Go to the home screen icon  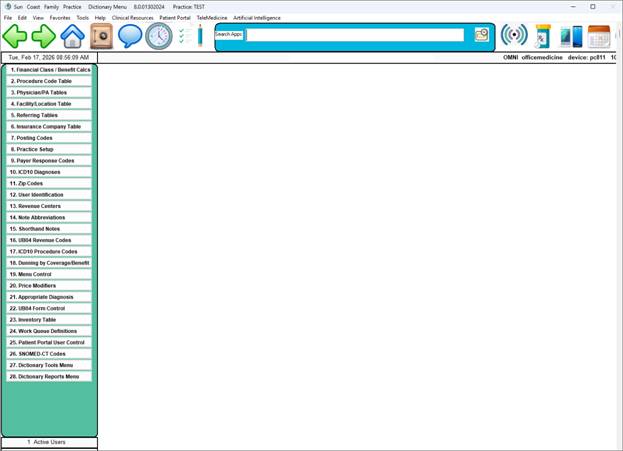[x=72, y=37]
